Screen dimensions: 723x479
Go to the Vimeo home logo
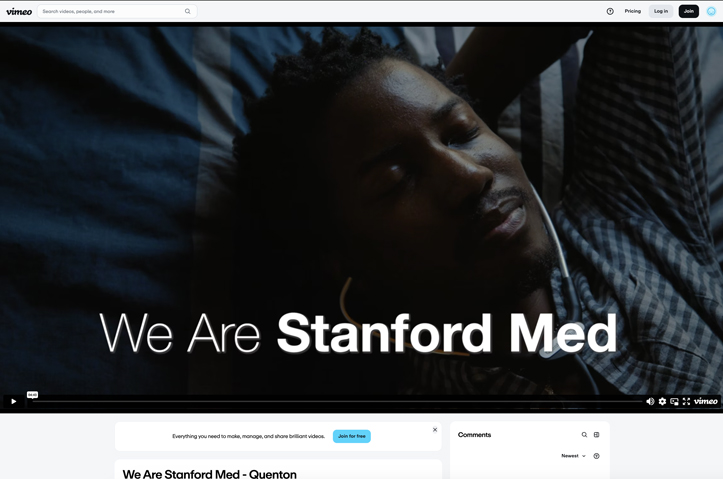click(19, 12)
